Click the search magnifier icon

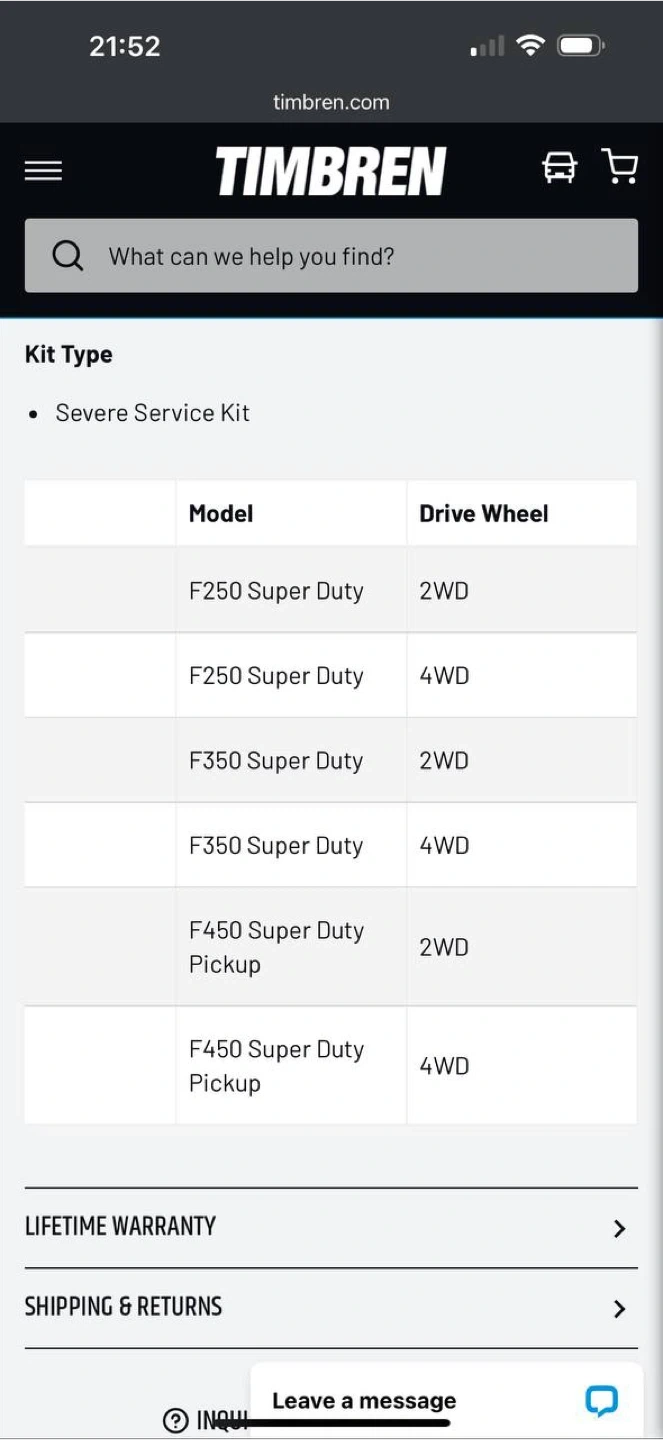point(68,256)
